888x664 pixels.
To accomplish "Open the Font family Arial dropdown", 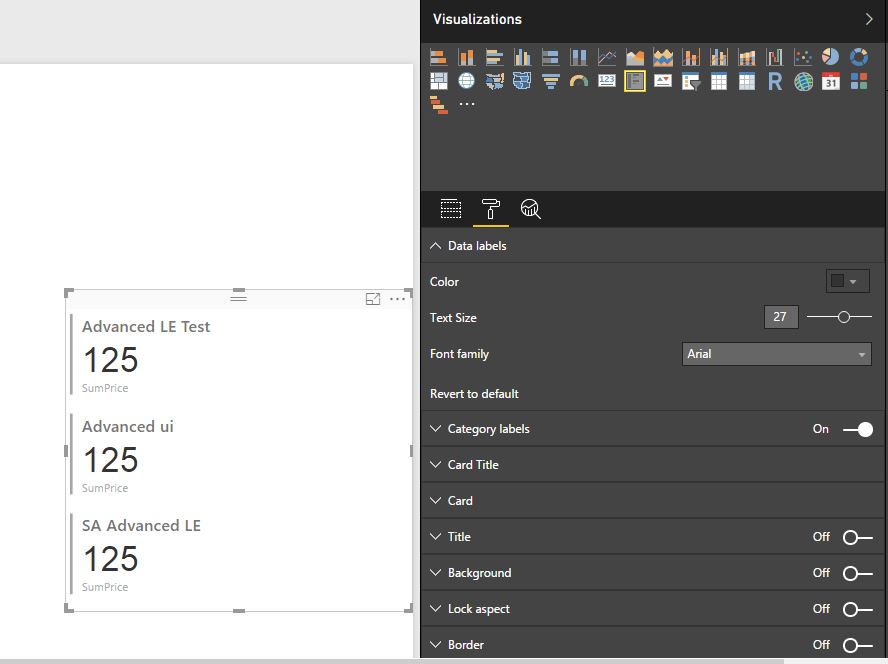I will [776, 354].
